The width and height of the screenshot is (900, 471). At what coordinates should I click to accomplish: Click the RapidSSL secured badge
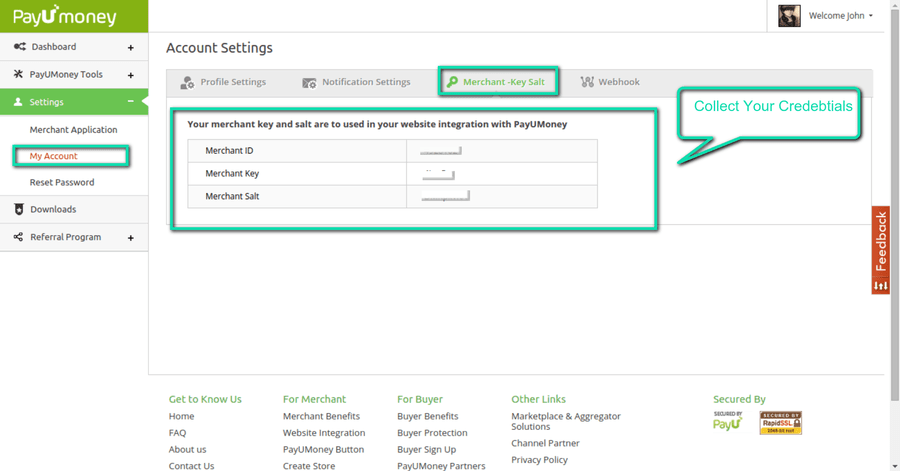point(780,423)
